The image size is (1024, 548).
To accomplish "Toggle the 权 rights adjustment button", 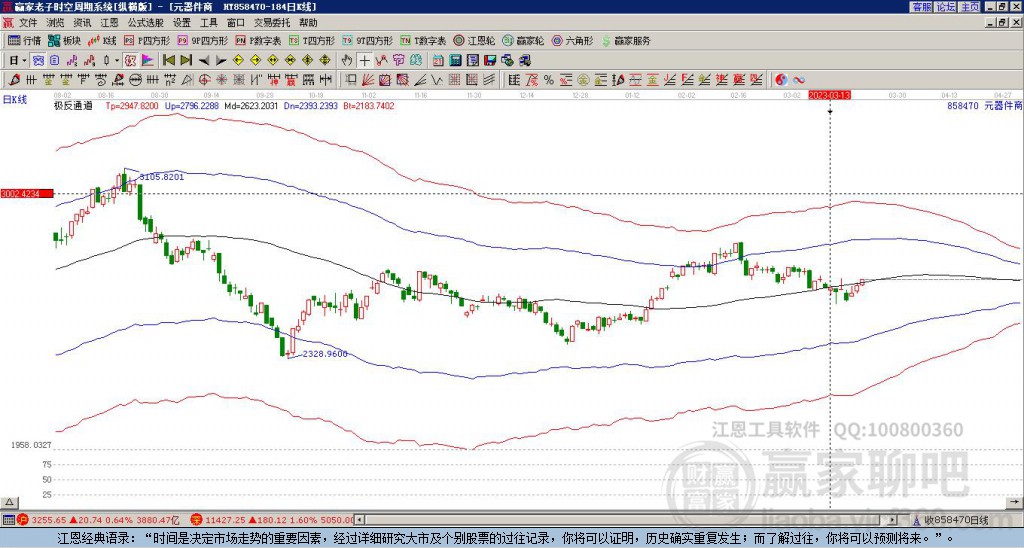I will click(130, 61).
